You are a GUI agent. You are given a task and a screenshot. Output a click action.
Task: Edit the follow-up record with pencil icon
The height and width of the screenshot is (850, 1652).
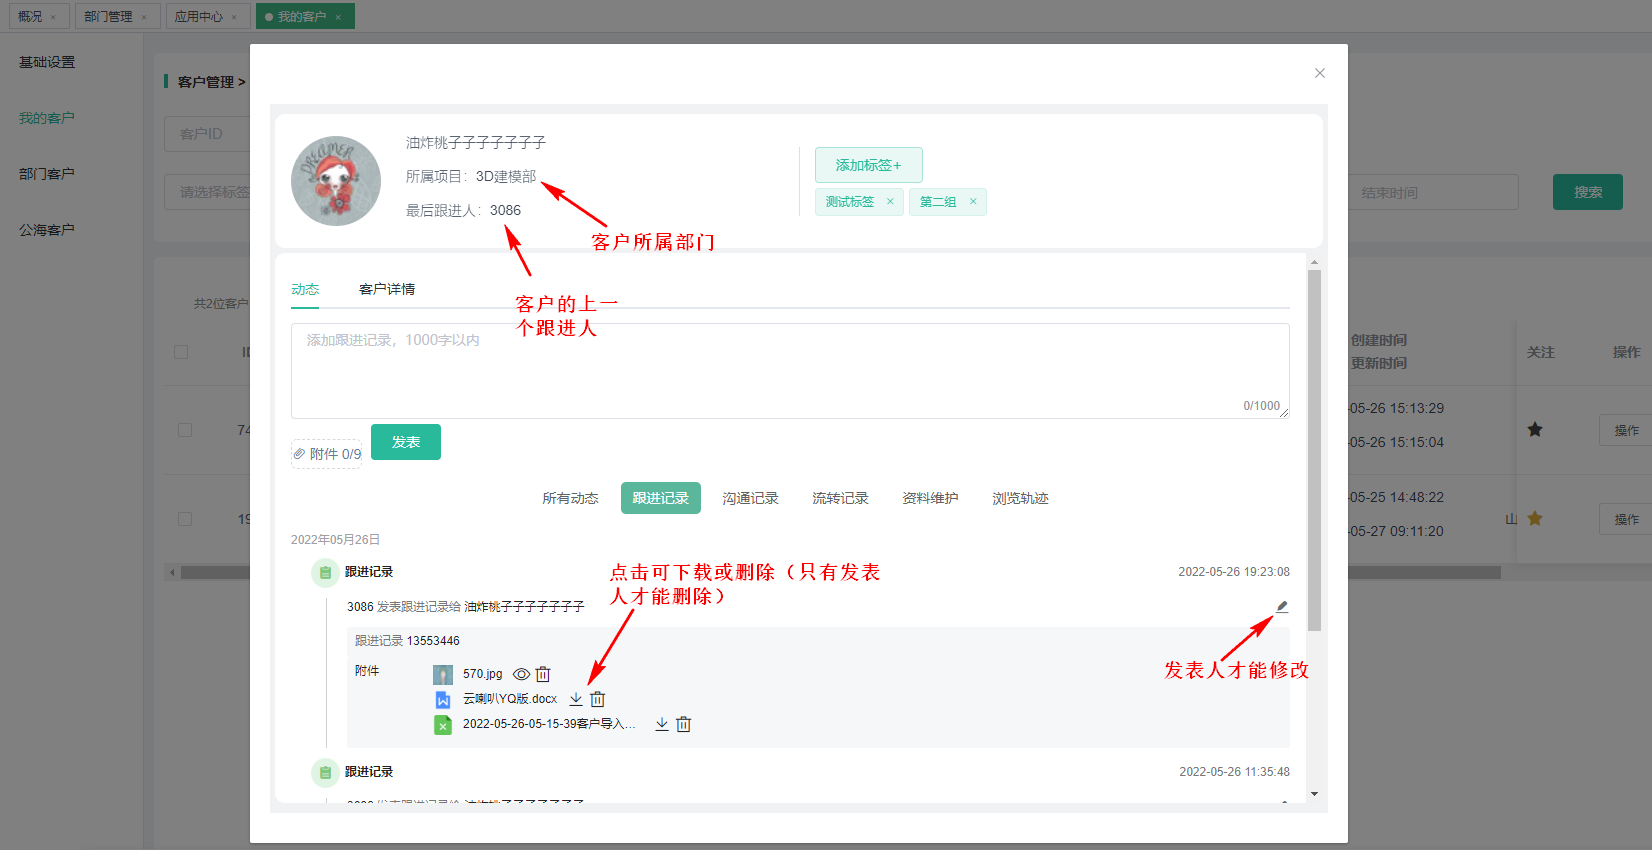coord(1282,606)
